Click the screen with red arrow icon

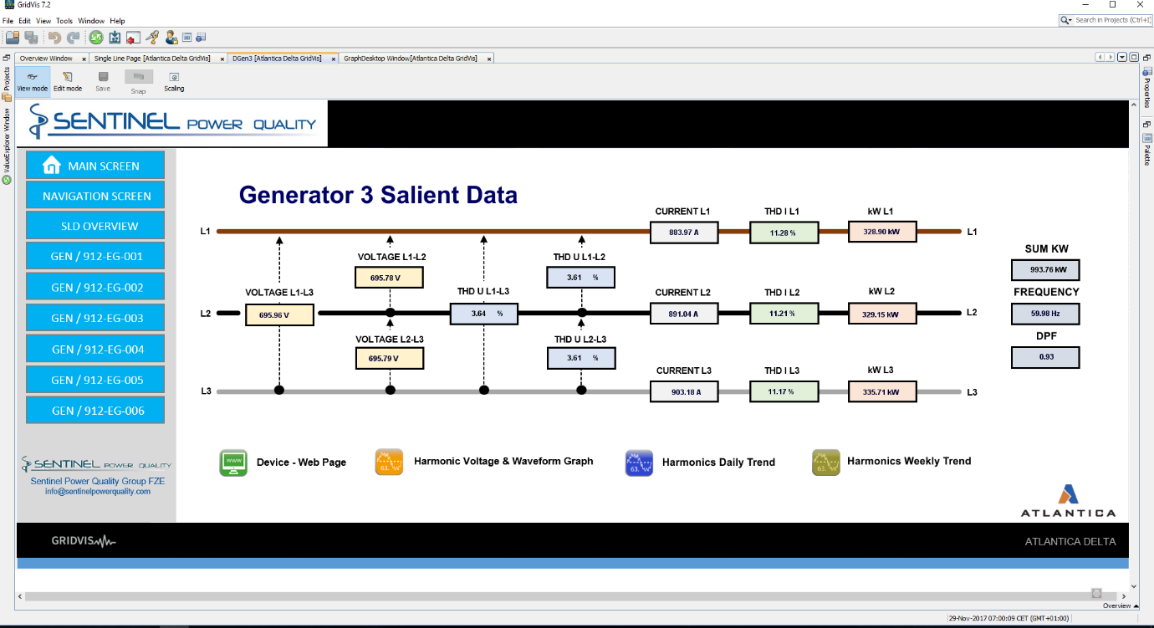(133, 38)
